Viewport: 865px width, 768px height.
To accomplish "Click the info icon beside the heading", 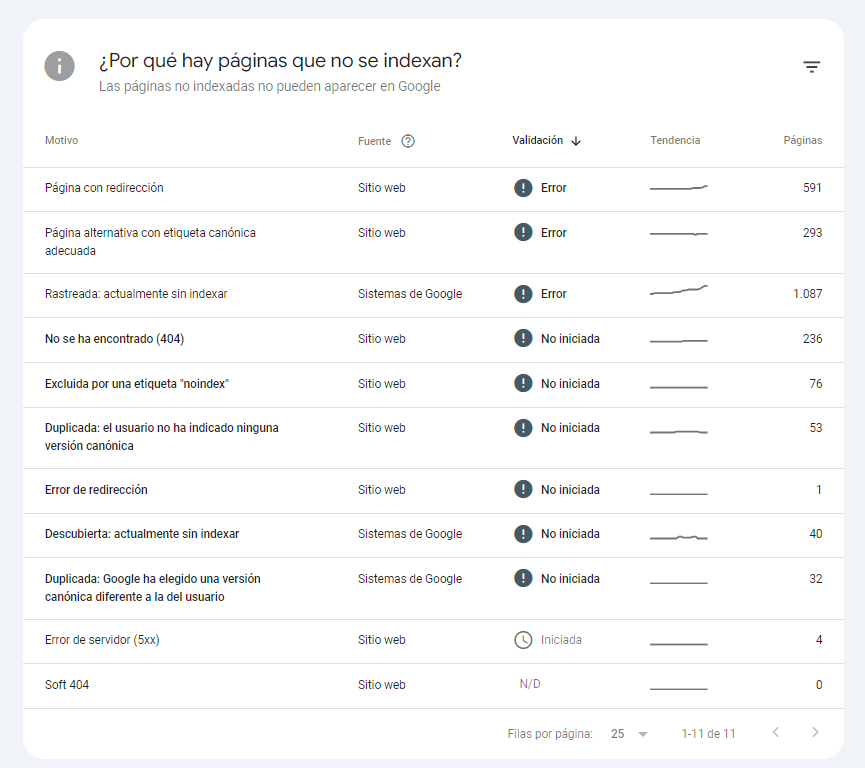I will coord(59,67).
